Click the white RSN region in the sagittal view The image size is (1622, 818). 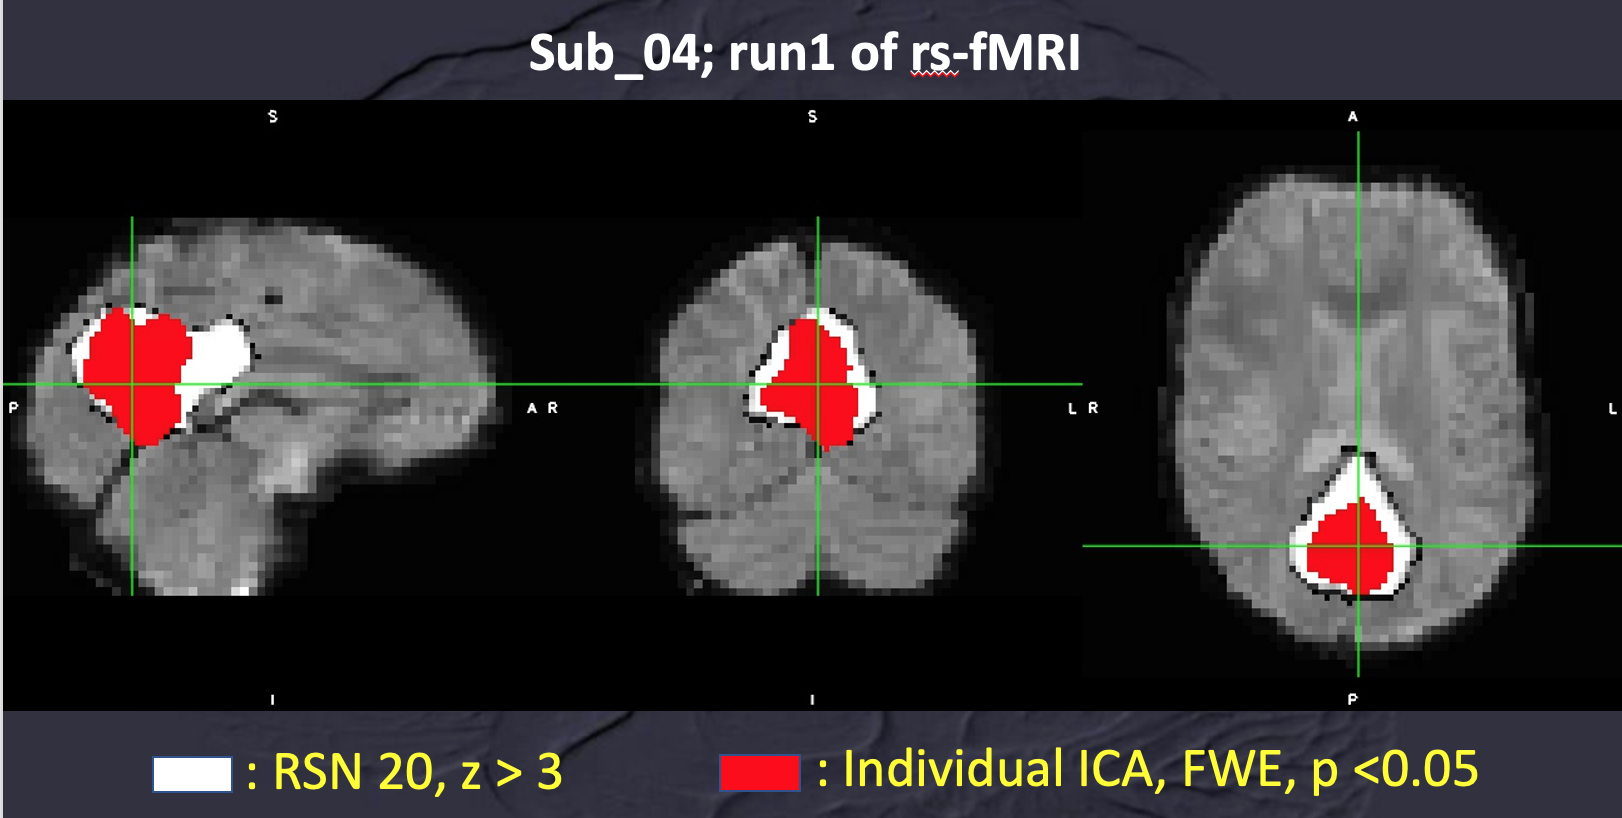(x=218, y=356)
